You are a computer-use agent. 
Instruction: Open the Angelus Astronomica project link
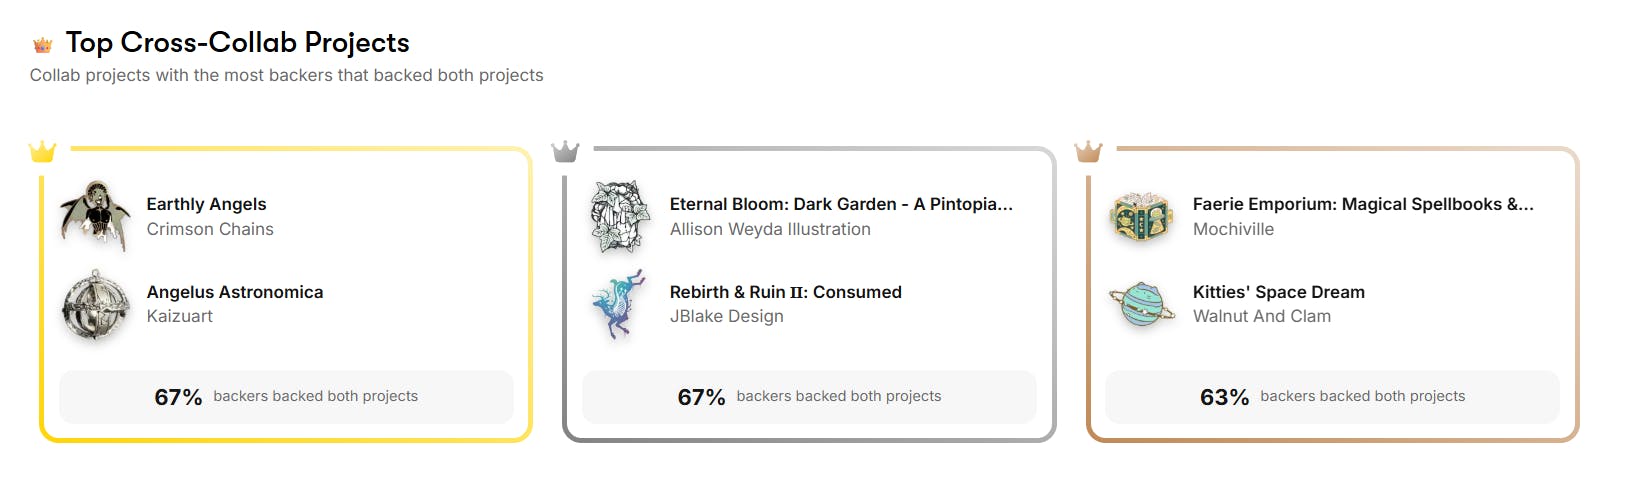click(235, 292)
